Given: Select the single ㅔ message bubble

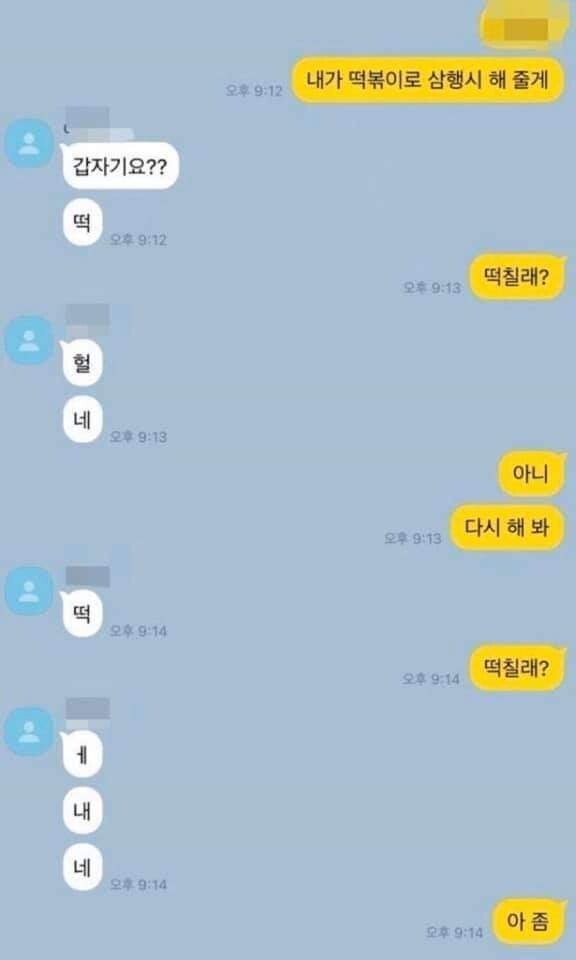Looking at the screenshot, I should click(x=82, y=754).
